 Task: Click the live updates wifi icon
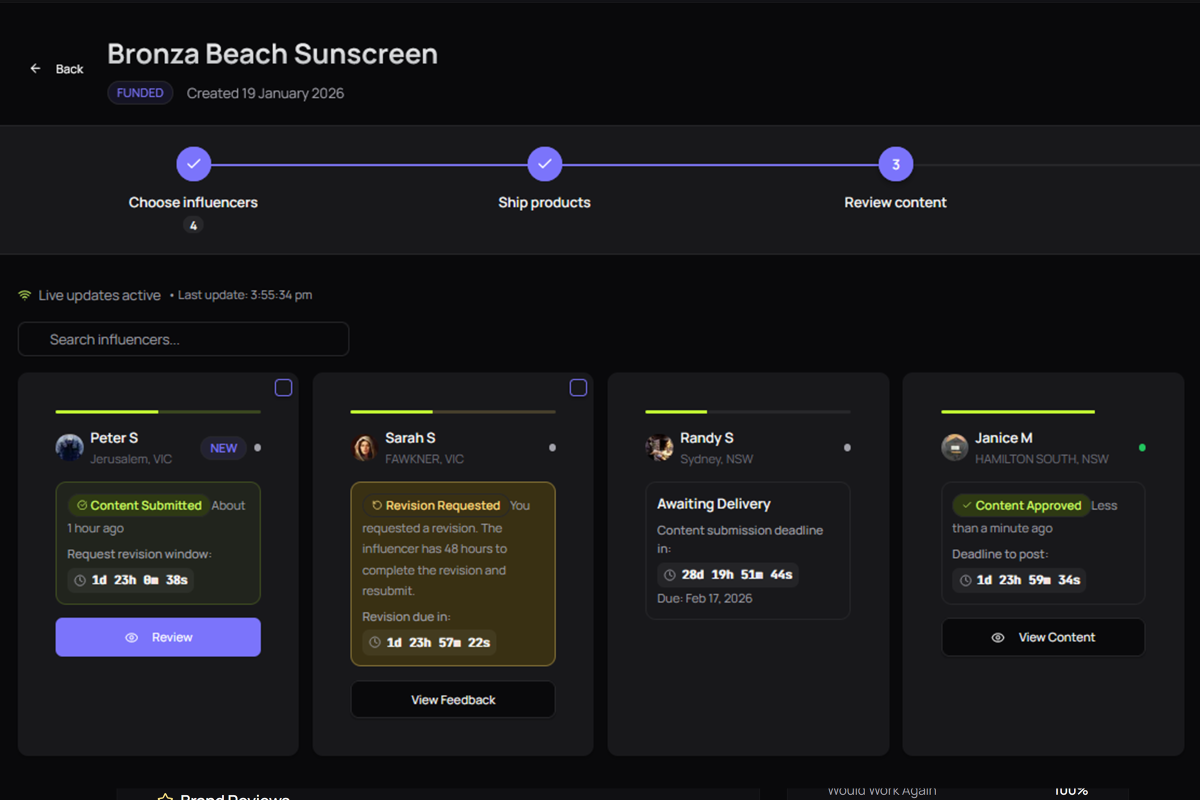click(x=25, y=294)
